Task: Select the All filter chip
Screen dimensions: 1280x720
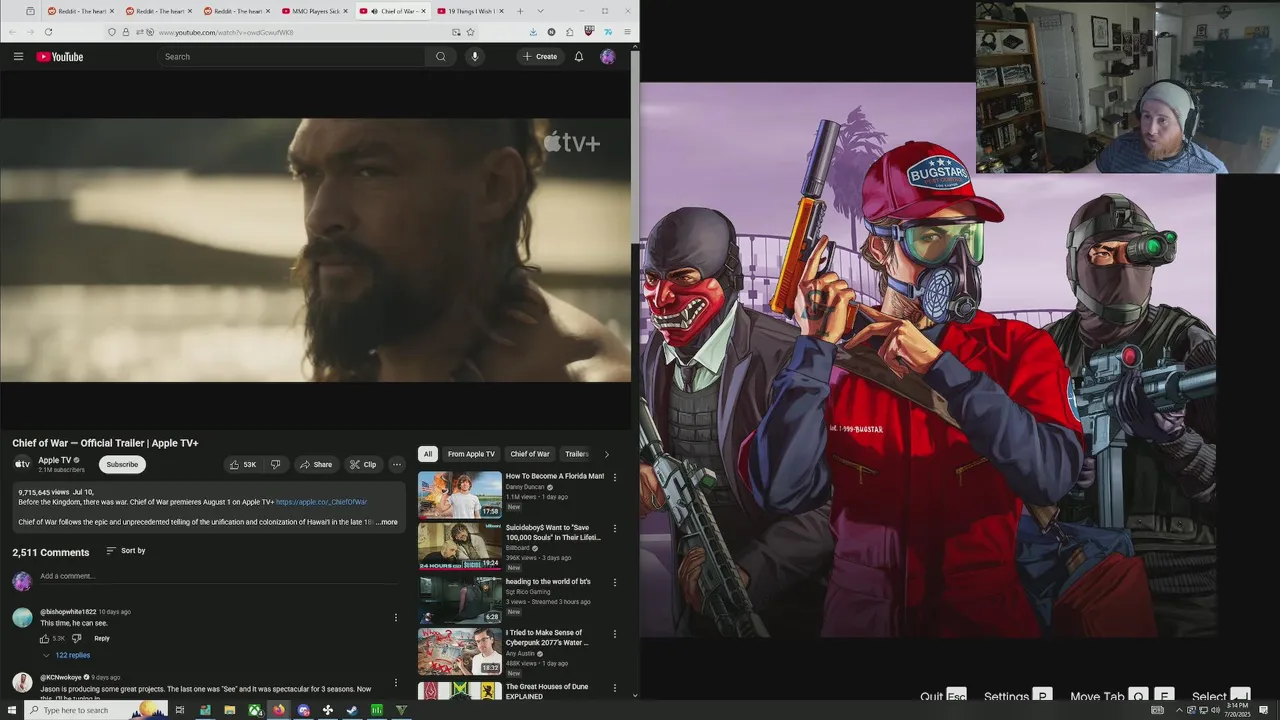Action: point(428,454)
